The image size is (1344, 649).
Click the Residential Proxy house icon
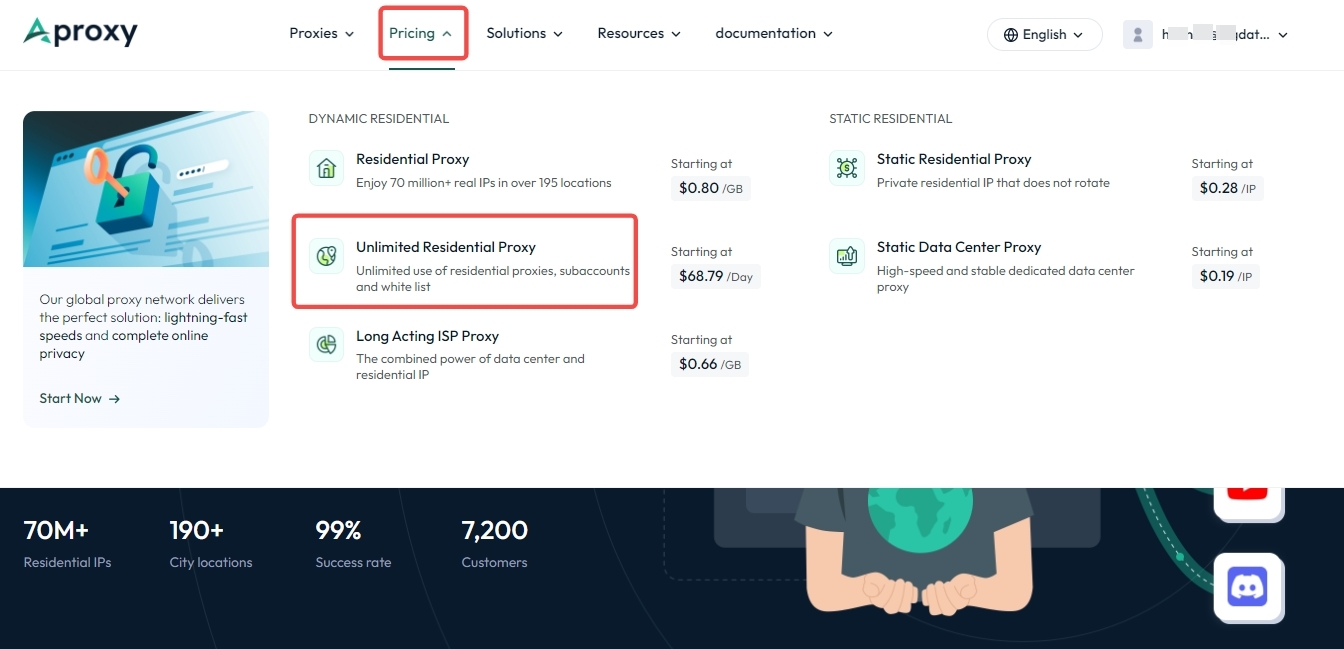326,168
